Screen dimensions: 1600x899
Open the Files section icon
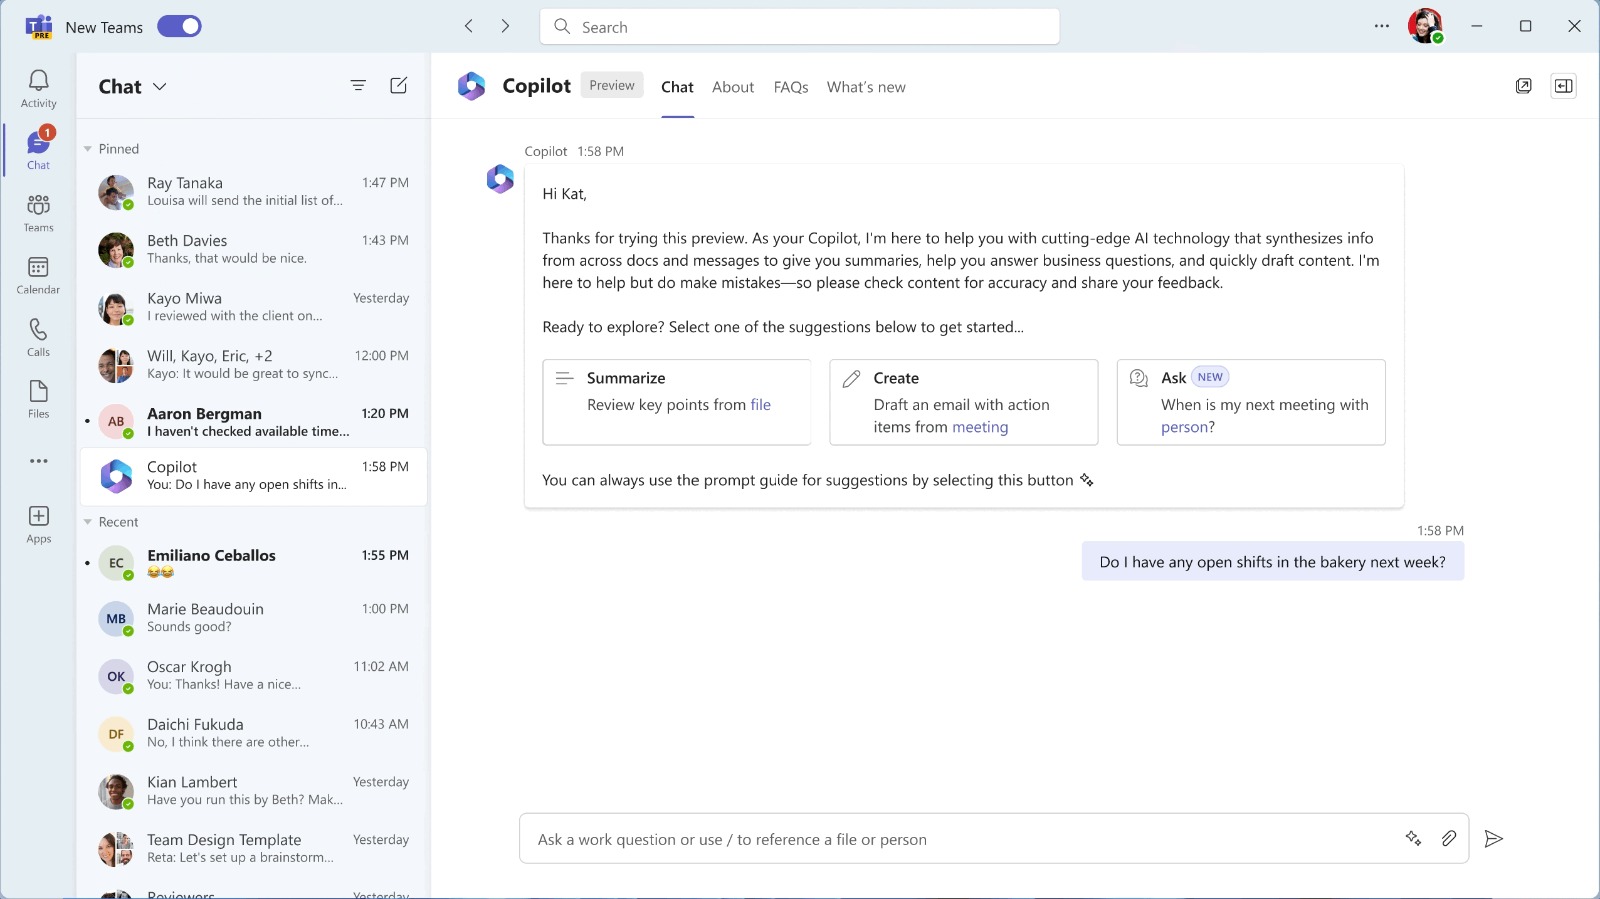point(38,399)
